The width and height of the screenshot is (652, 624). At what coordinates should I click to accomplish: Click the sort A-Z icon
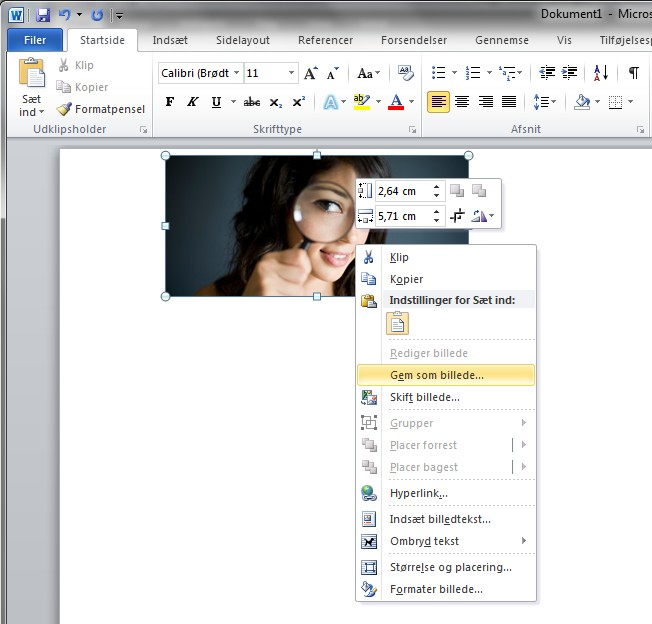point(601,73)
